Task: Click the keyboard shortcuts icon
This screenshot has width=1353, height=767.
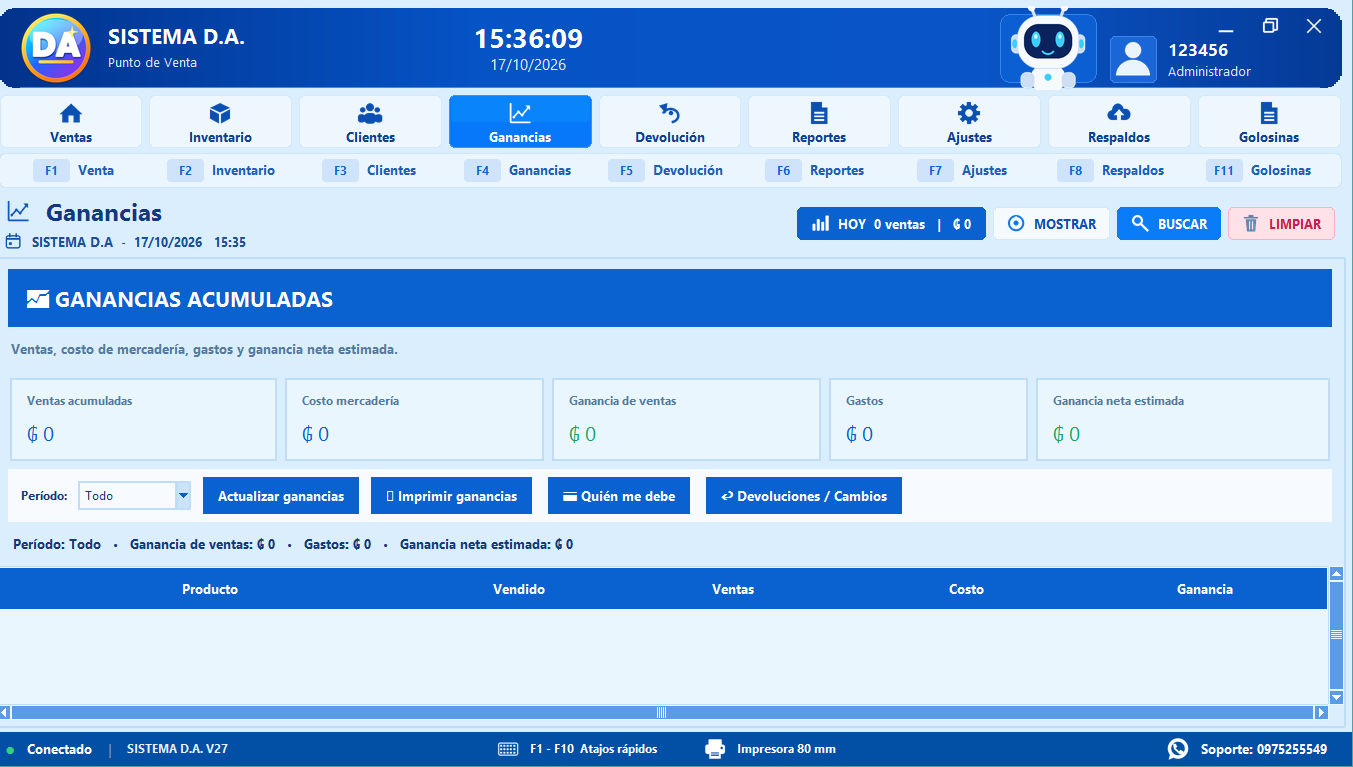Action: tap(508, 749)
